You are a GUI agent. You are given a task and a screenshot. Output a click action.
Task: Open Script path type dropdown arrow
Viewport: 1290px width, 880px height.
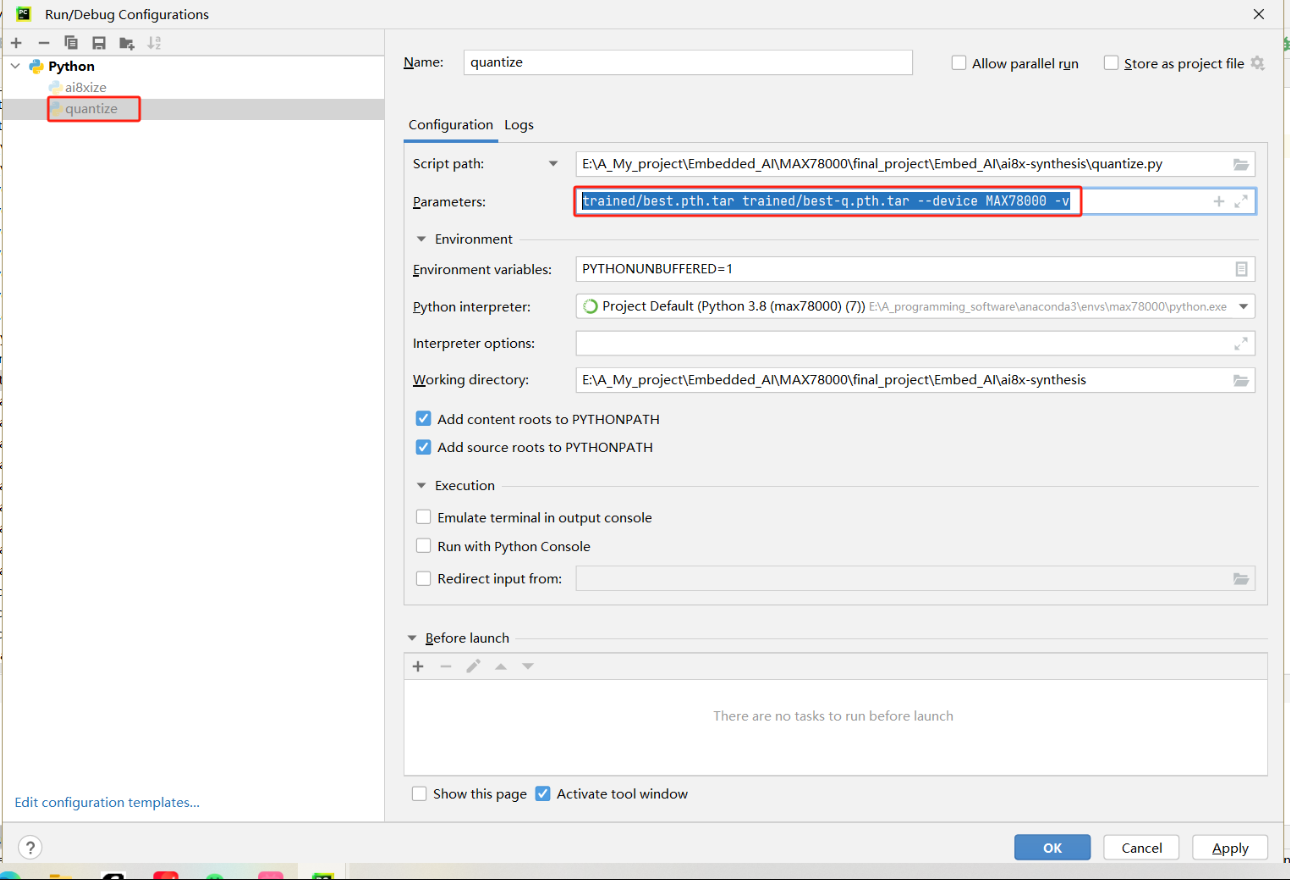[553, 164]
